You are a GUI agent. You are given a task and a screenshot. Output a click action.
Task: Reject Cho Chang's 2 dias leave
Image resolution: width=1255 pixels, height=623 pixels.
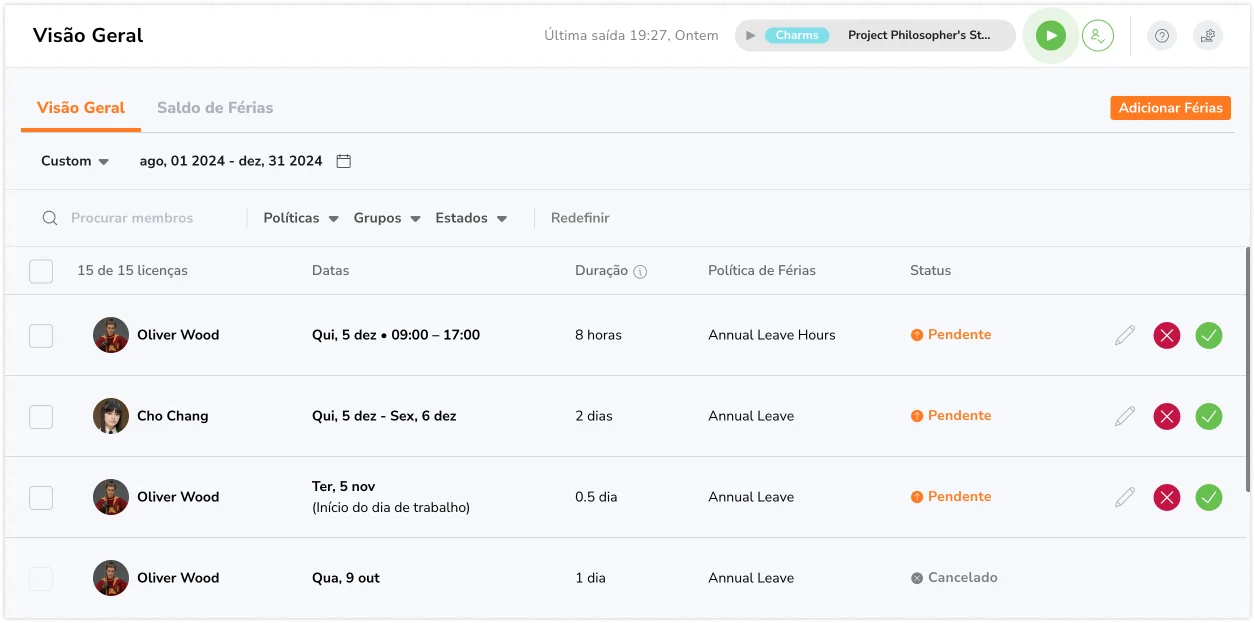tap(1167, 416)
